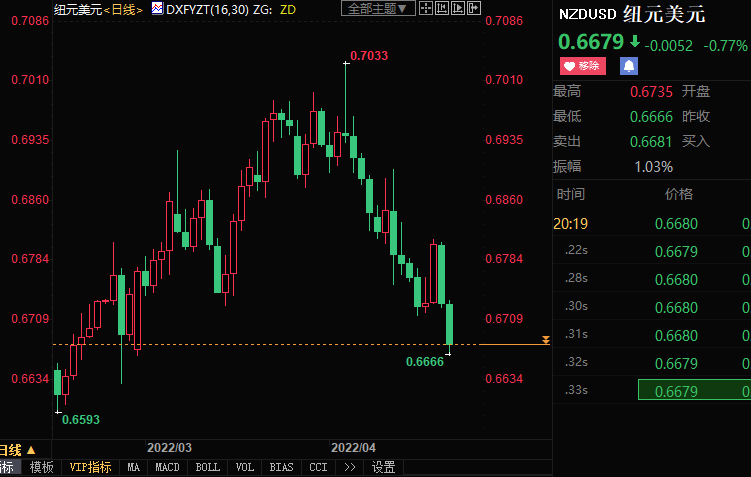
Task: Open the 设置 settings tab
Action: (x=383, y=467)
